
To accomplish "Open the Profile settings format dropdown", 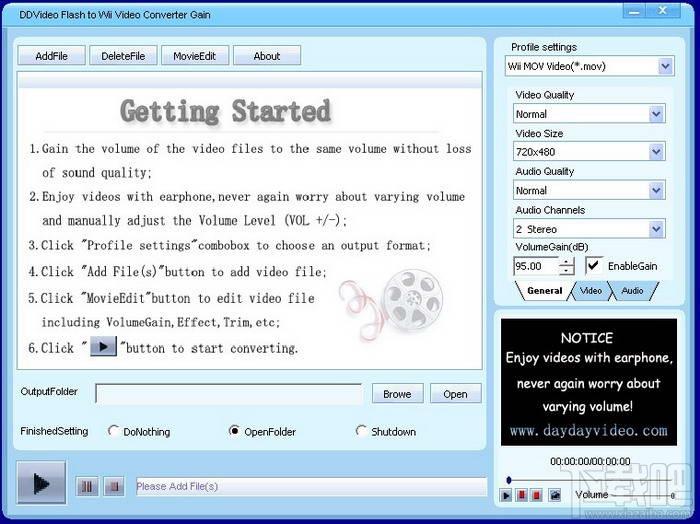I will tap(665, 67).
